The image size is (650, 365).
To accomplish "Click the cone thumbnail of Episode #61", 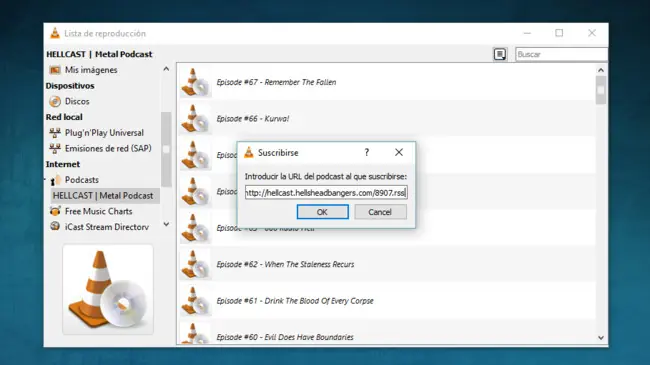I will point(196,301).
